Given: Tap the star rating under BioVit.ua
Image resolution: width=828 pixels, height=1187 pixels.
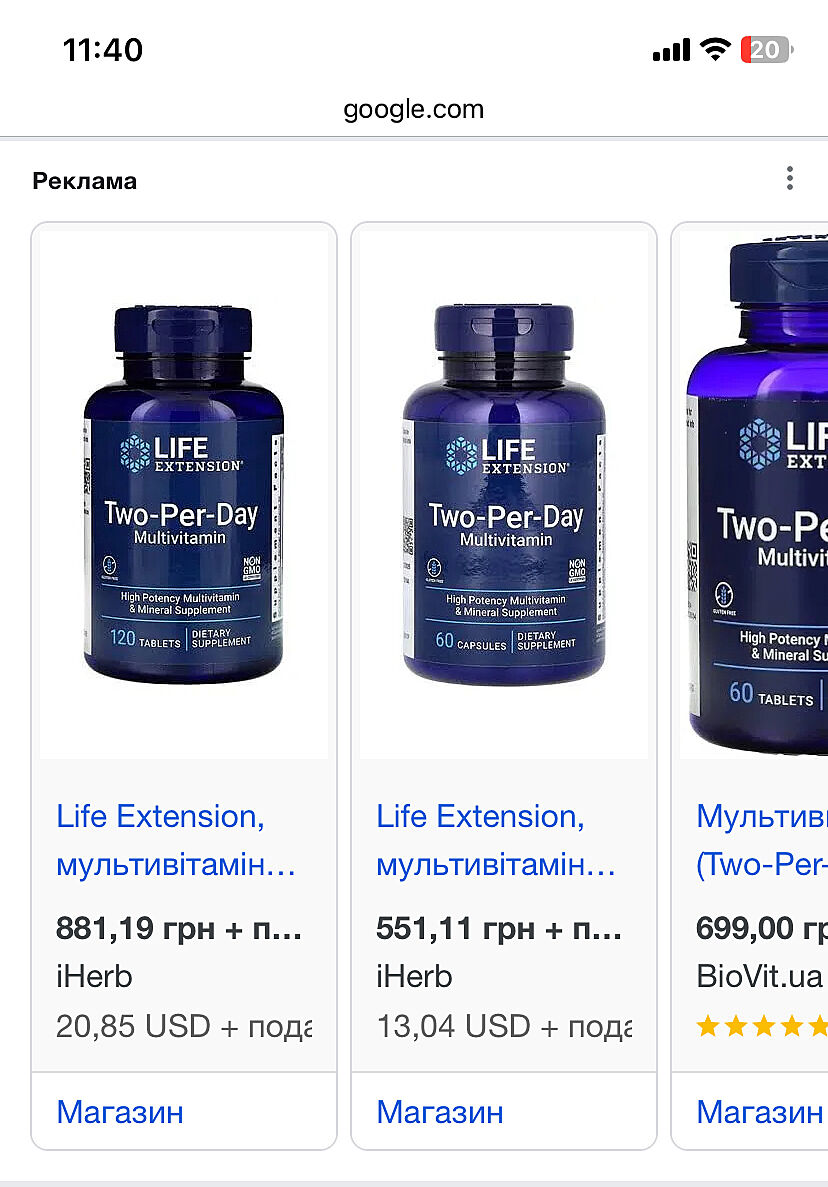Looking at the screenshot, I should [x=761, y=1027].
